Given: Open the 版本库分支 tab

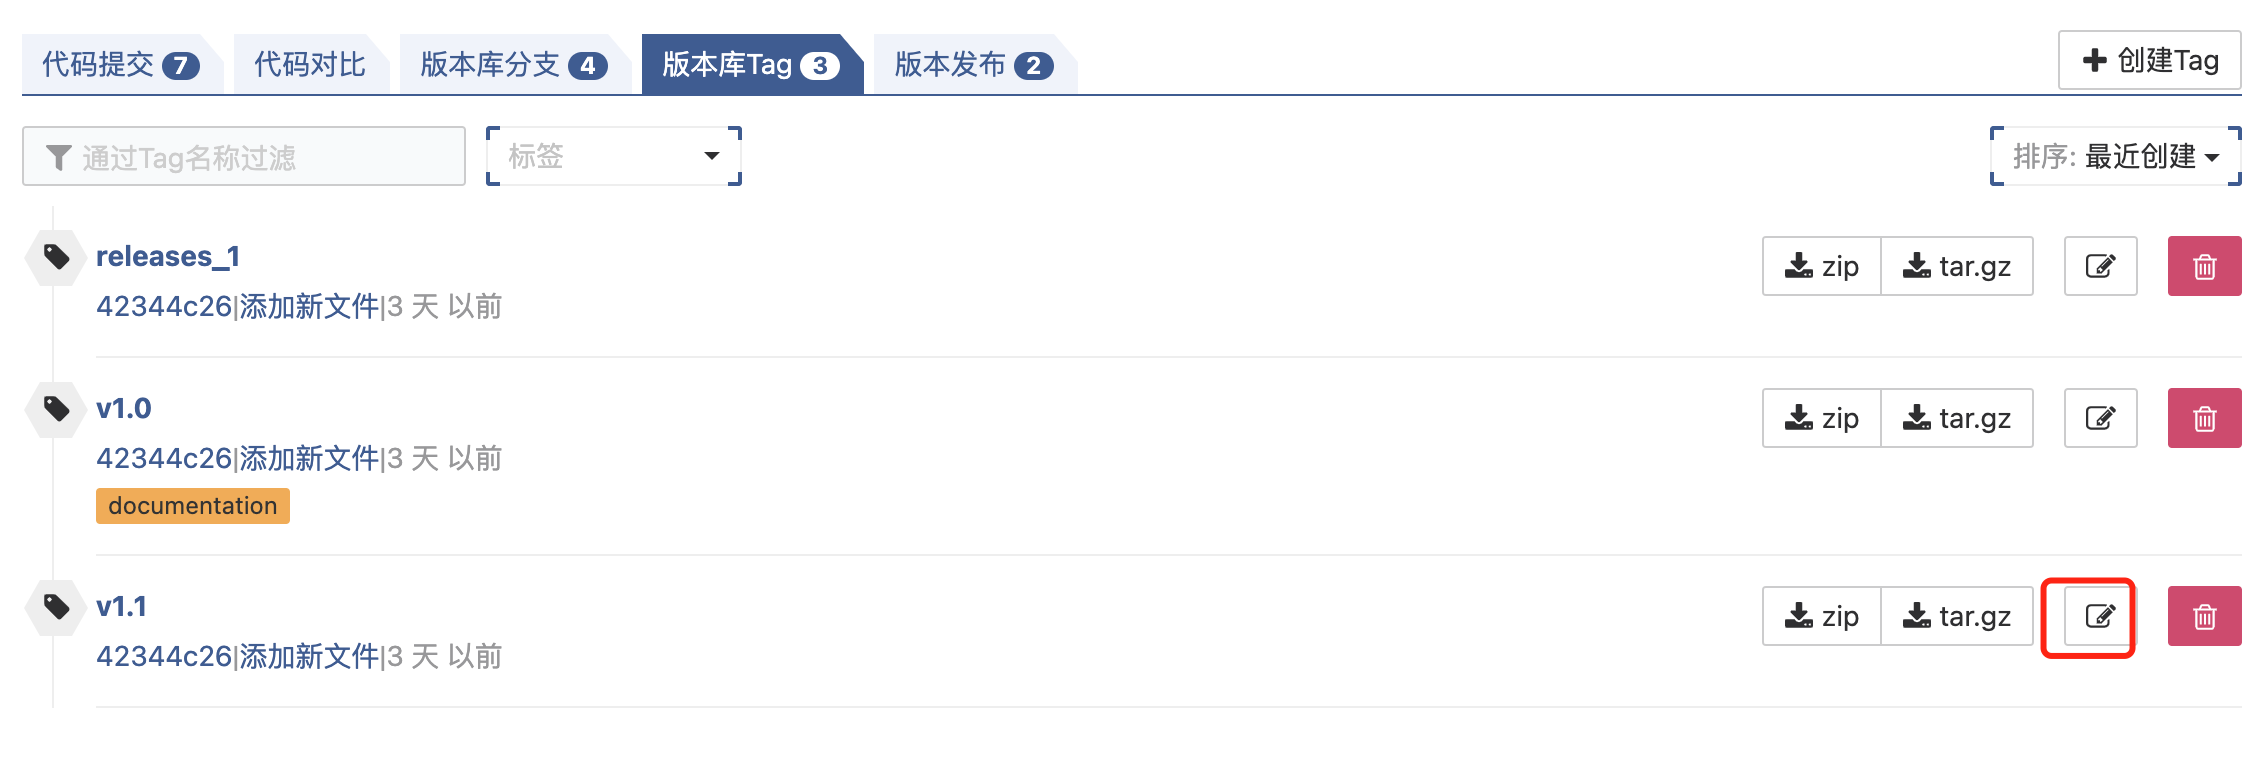Looking at the screenshot, I should [512, 65].
